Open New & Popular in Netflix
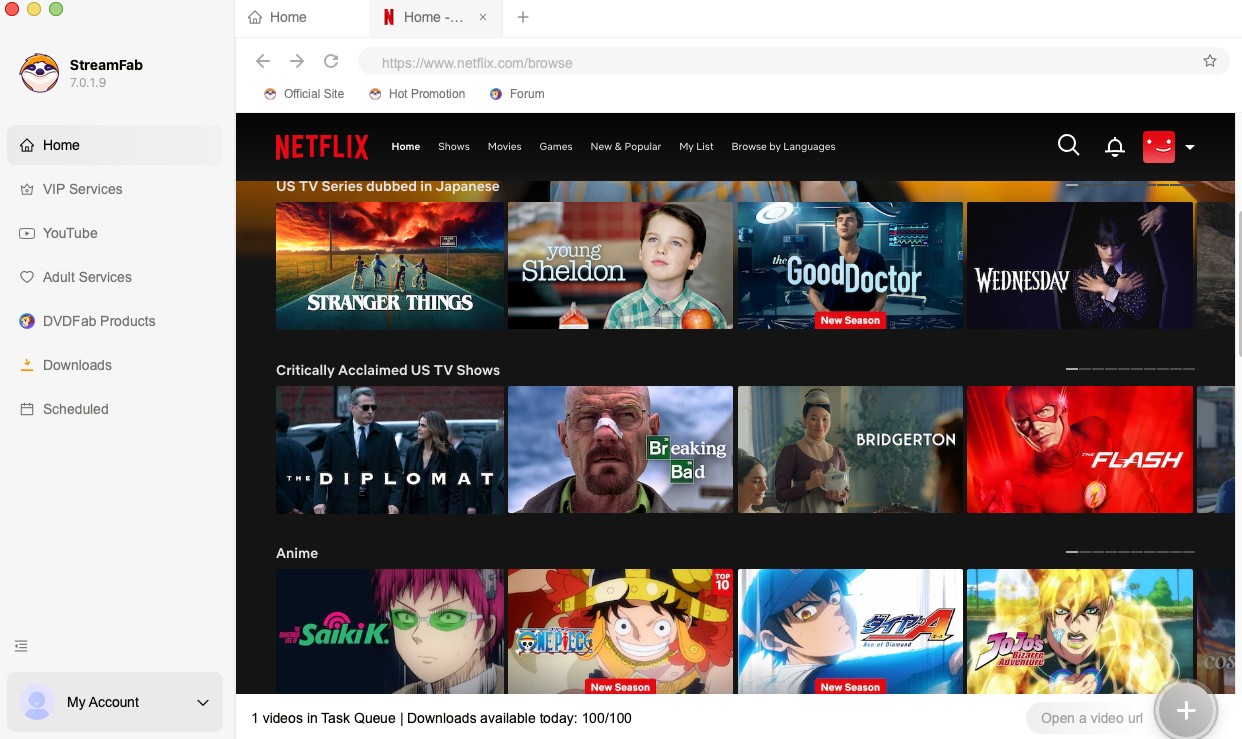This screenshot has height=739, width=1242. 626,146
